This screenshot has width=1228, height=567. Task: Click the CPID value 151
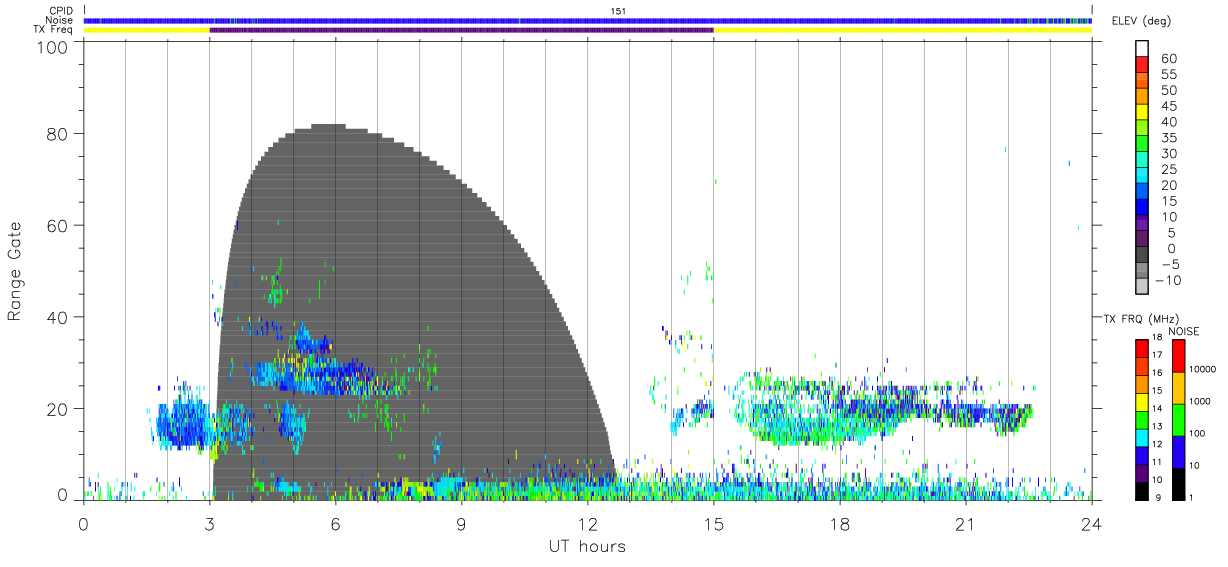618,11
